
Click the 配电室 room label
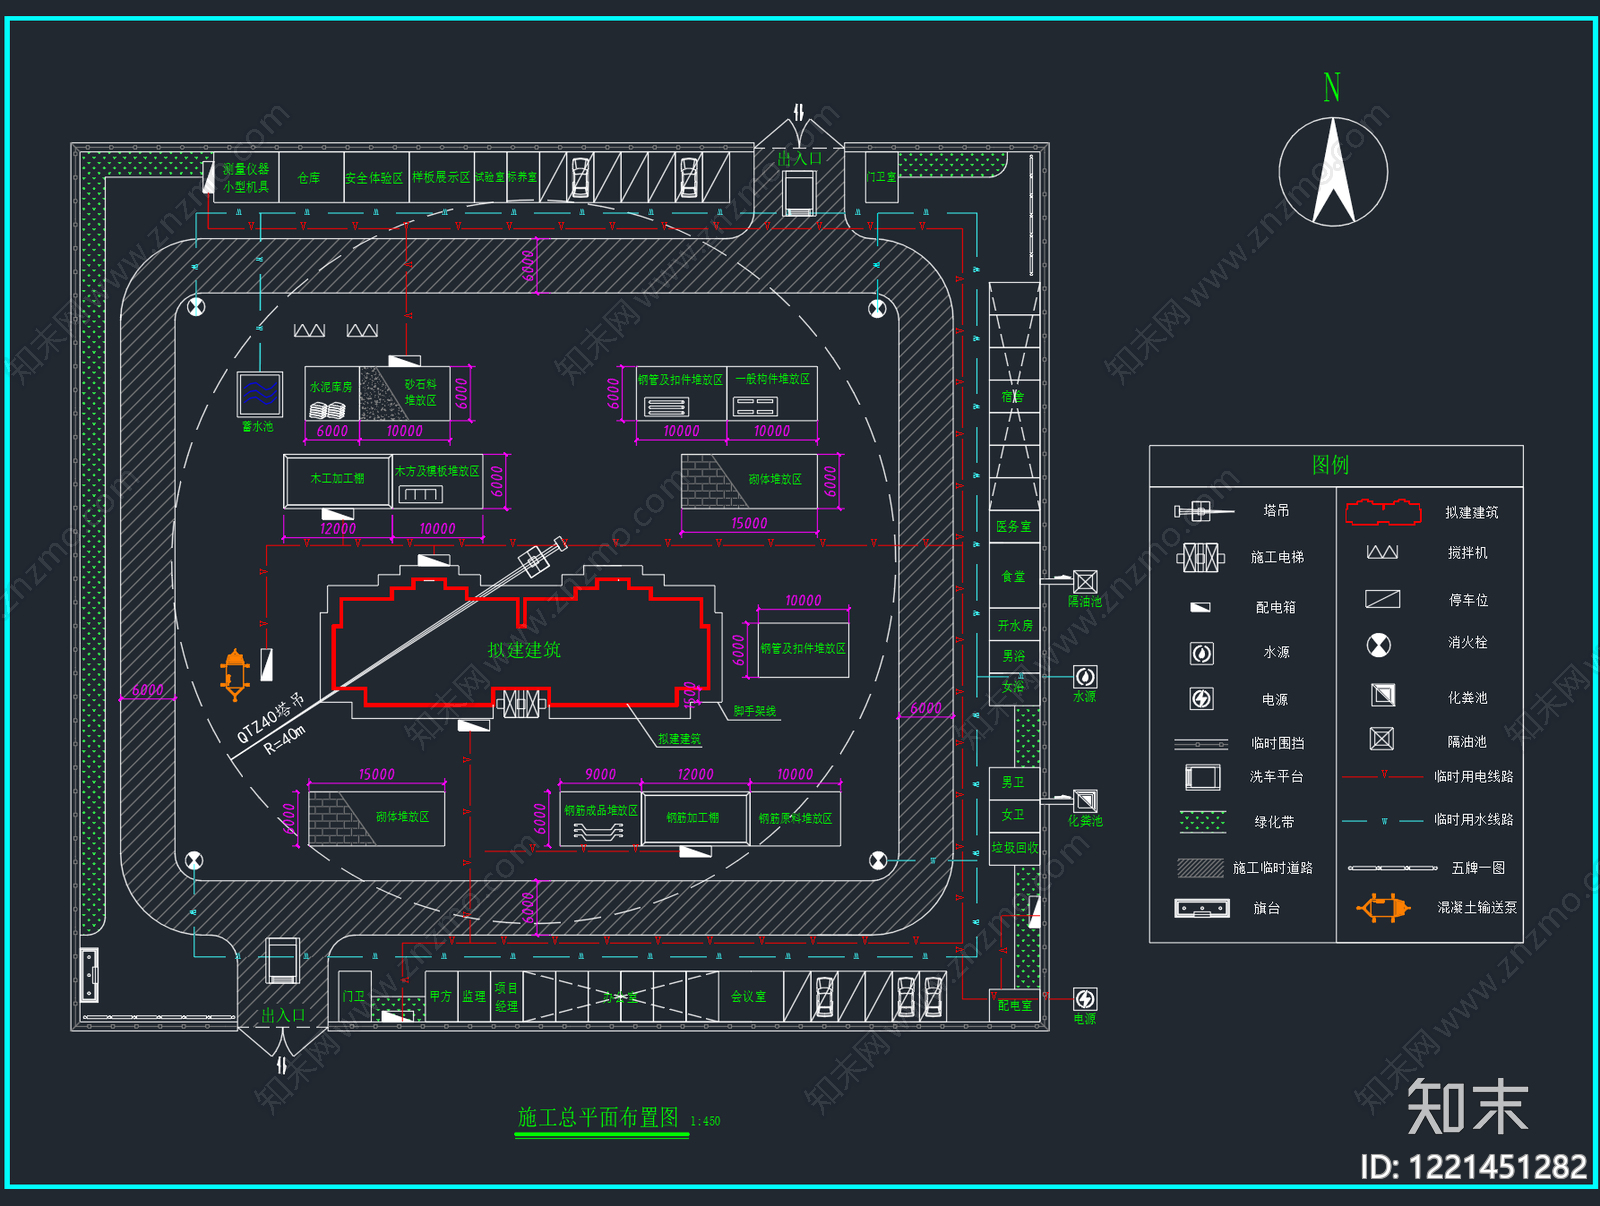point(1014,1006)
